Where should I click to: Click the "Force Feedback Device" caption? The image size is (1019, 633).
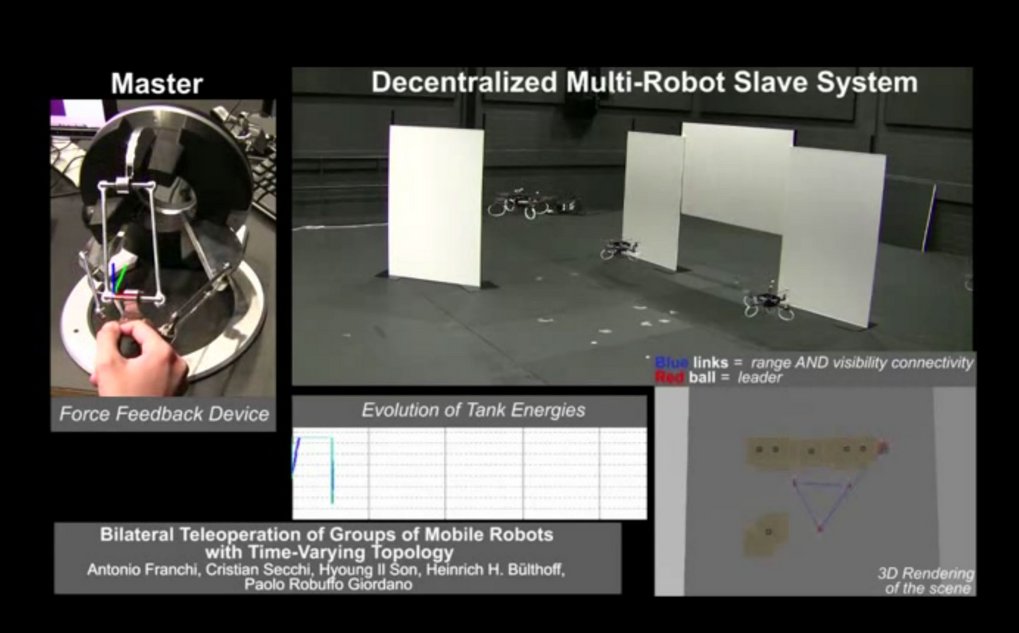(x=163, y=414)
